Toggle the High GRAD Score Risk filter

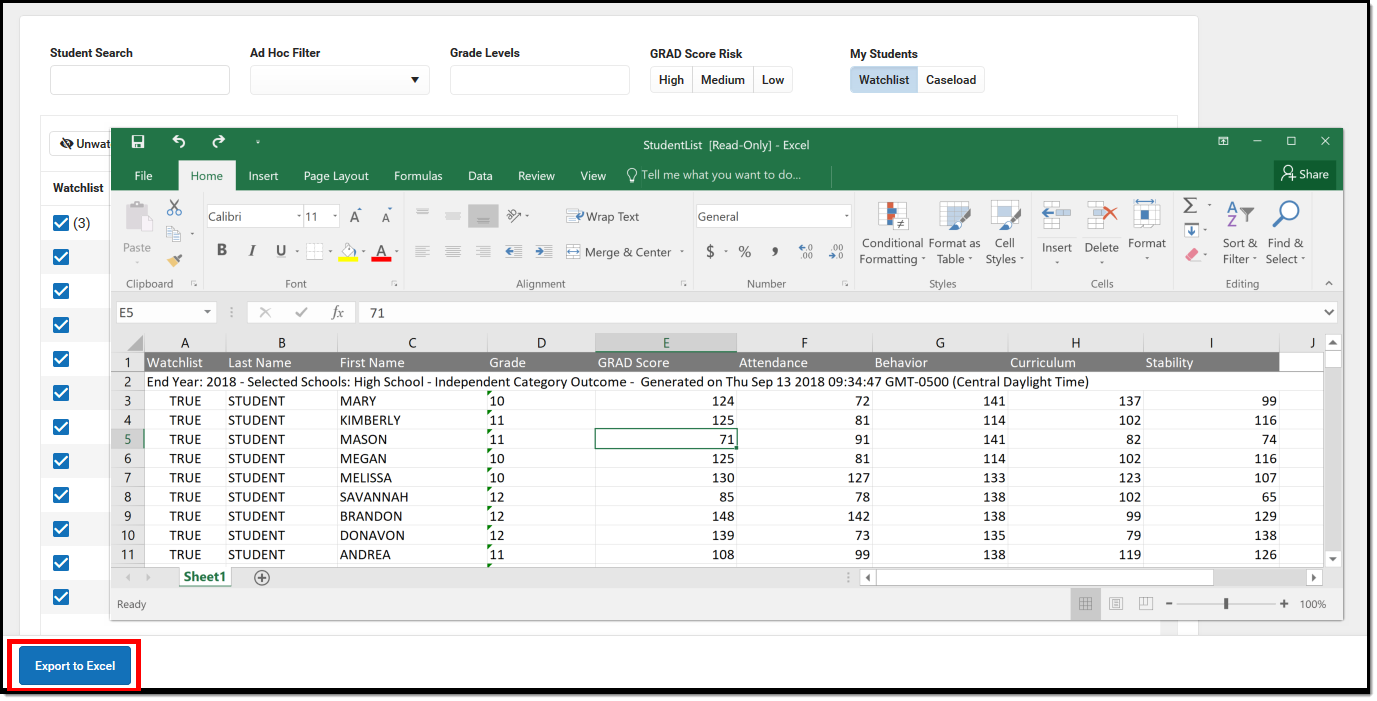[x=671, y=80]
